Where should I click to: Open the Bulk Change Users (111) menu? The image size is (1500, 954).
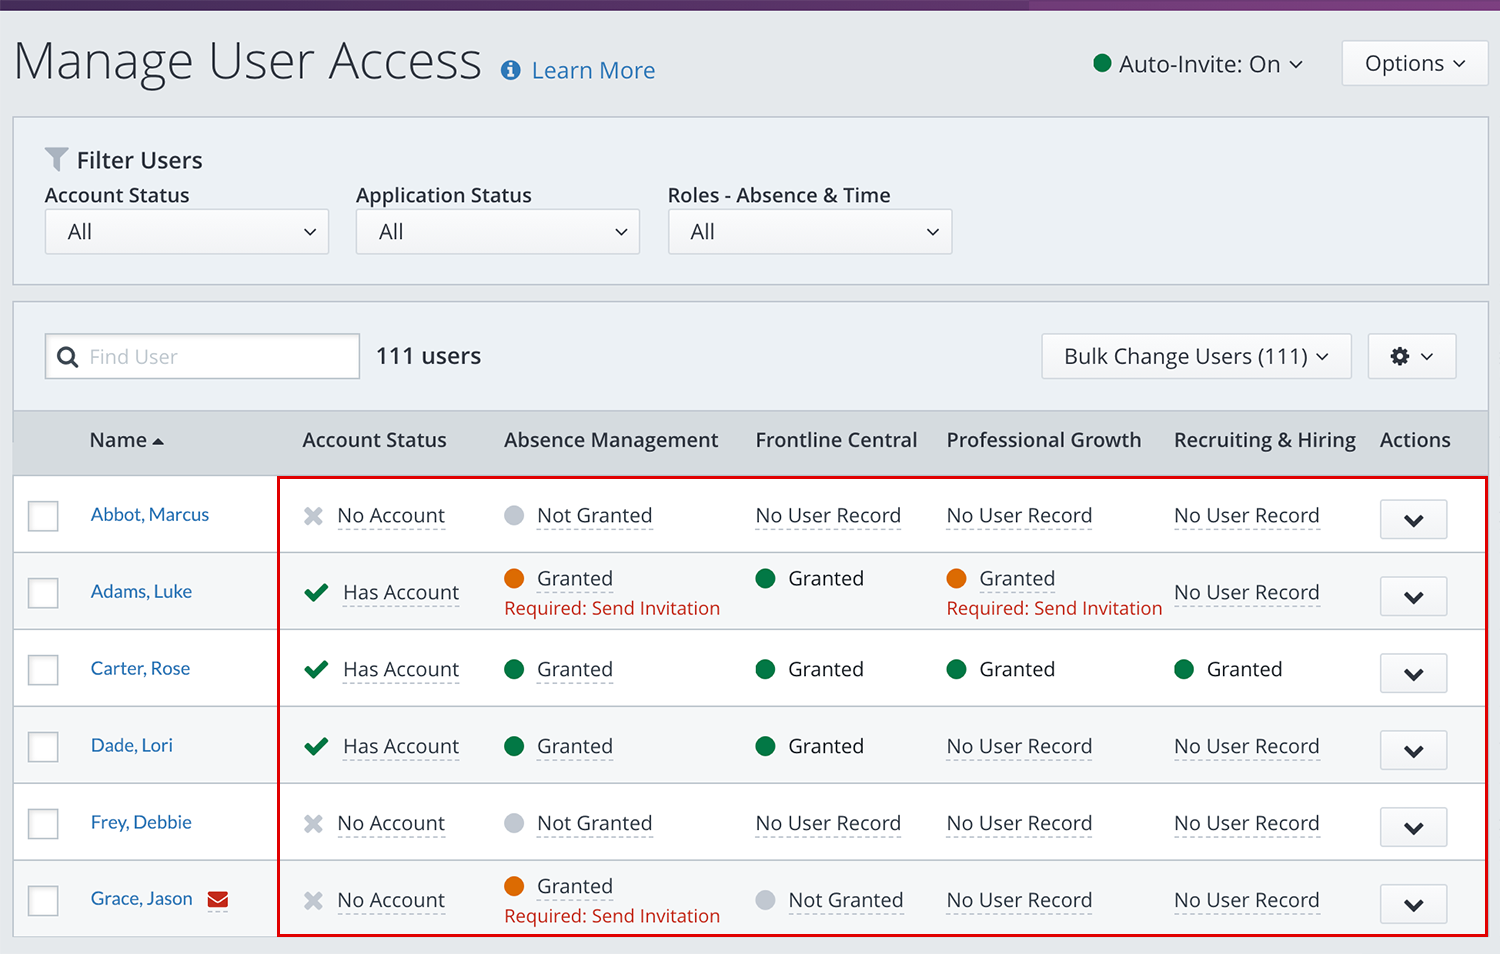click(x=1196, y=357)
